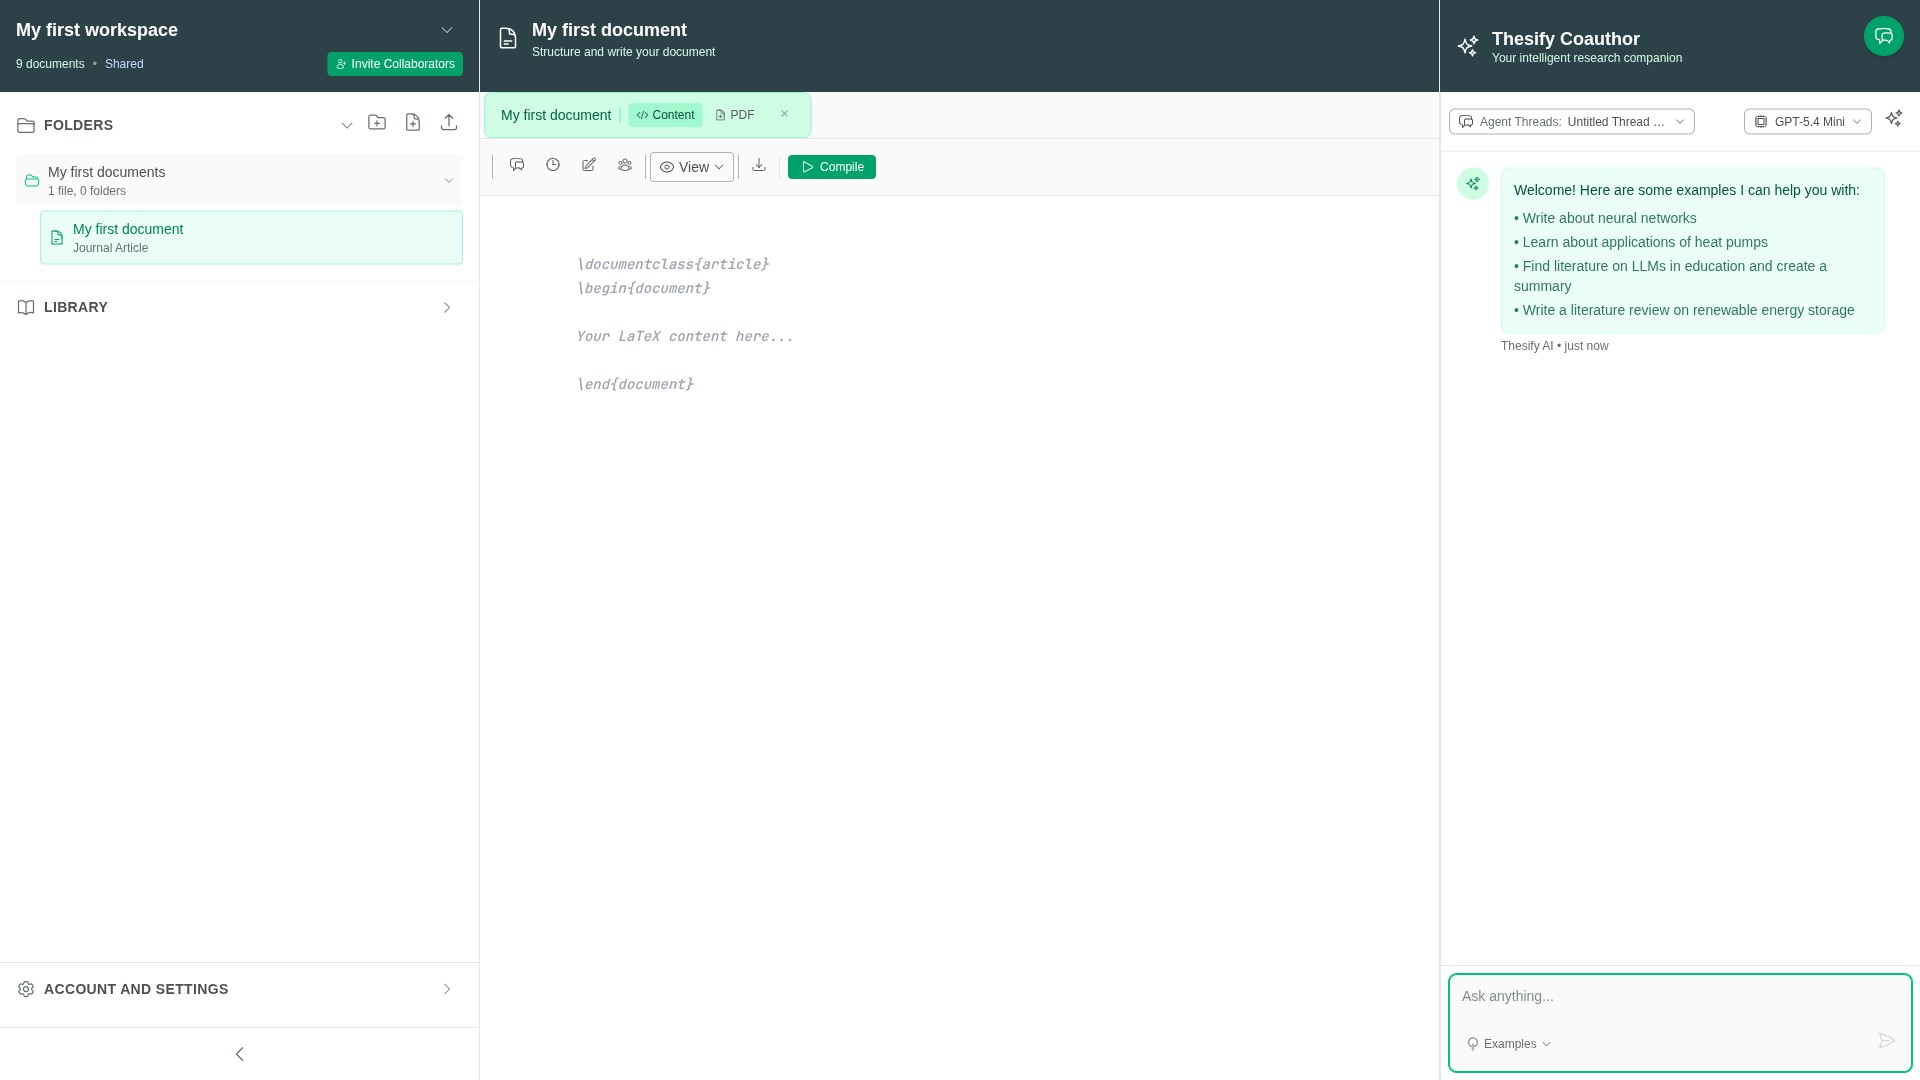Click the Thesify AI avatar sparkle icon
Screen dimensions: 1920x1080
point(1473,184)
